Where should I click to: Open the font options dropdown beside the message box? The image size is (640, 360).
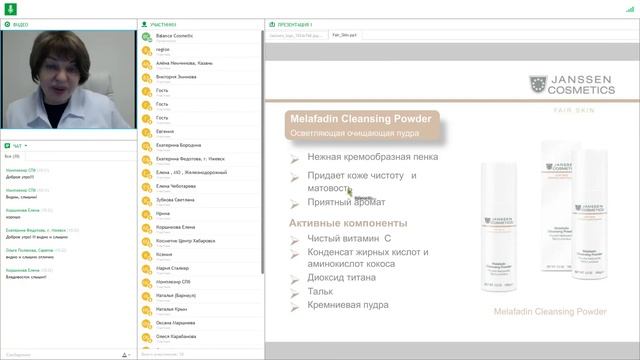pos(126,355)
